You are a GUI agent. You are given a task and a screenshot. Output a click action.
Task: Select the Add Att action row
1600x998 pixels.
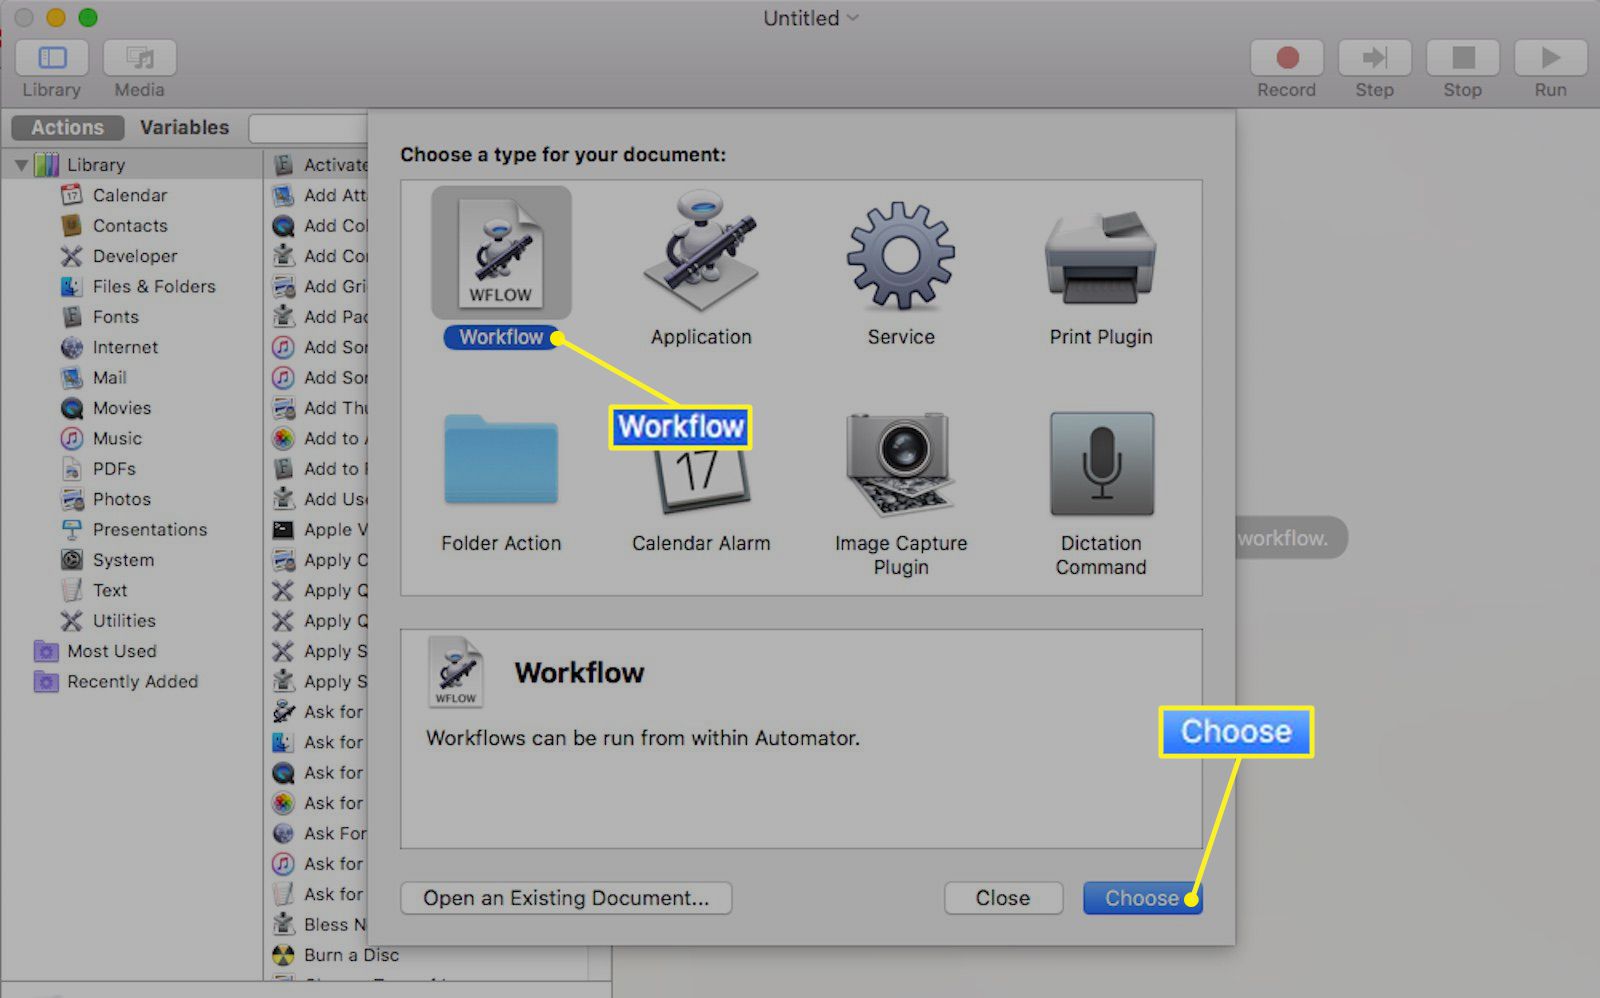[x=320, y=195]
